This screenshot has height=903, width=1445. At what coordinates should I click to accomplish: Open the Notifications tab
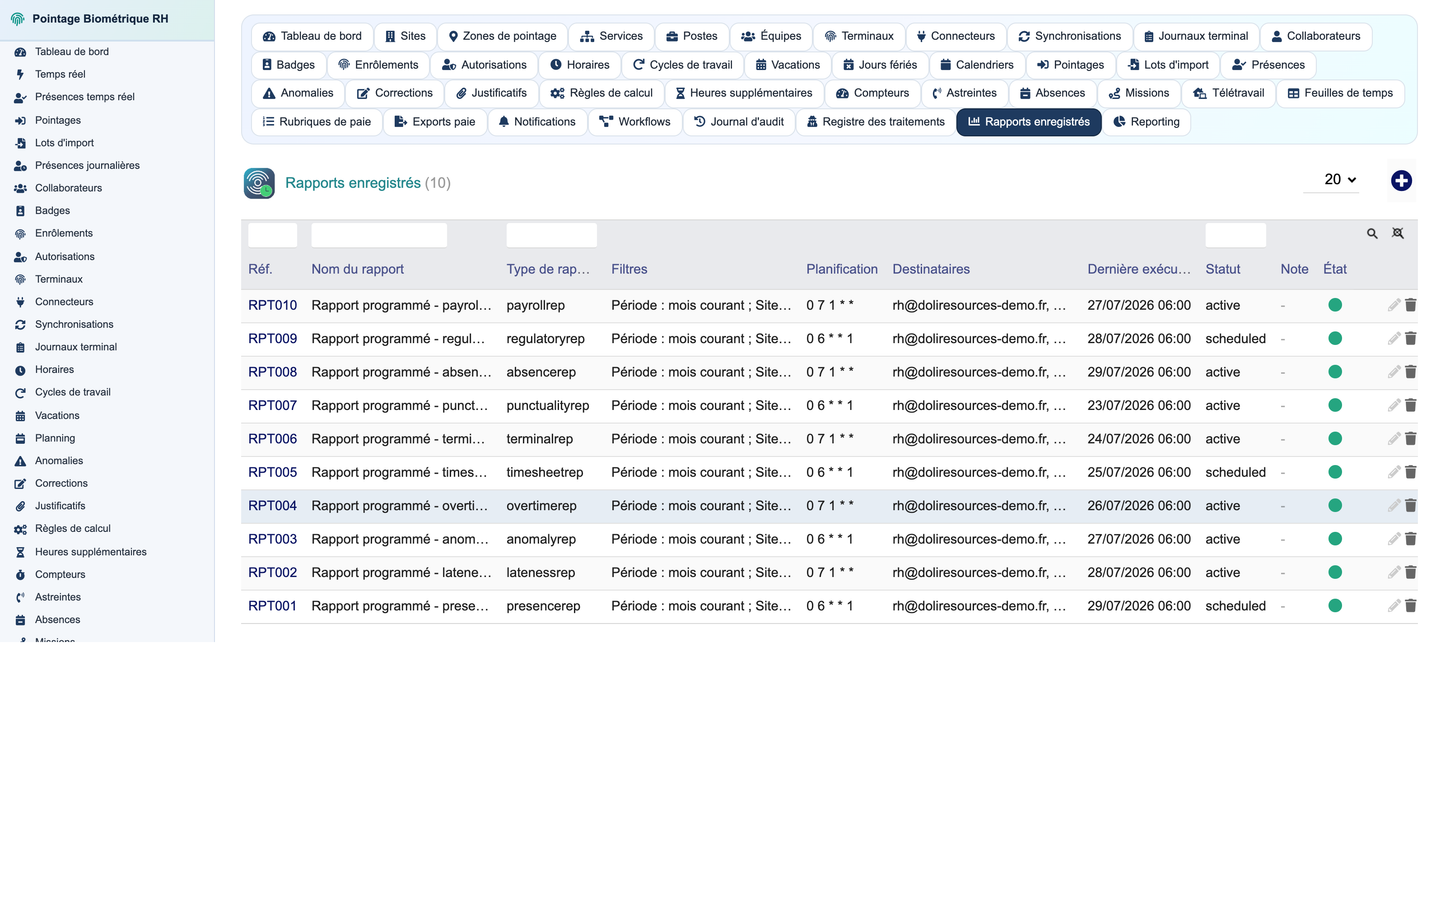(537, 122)
